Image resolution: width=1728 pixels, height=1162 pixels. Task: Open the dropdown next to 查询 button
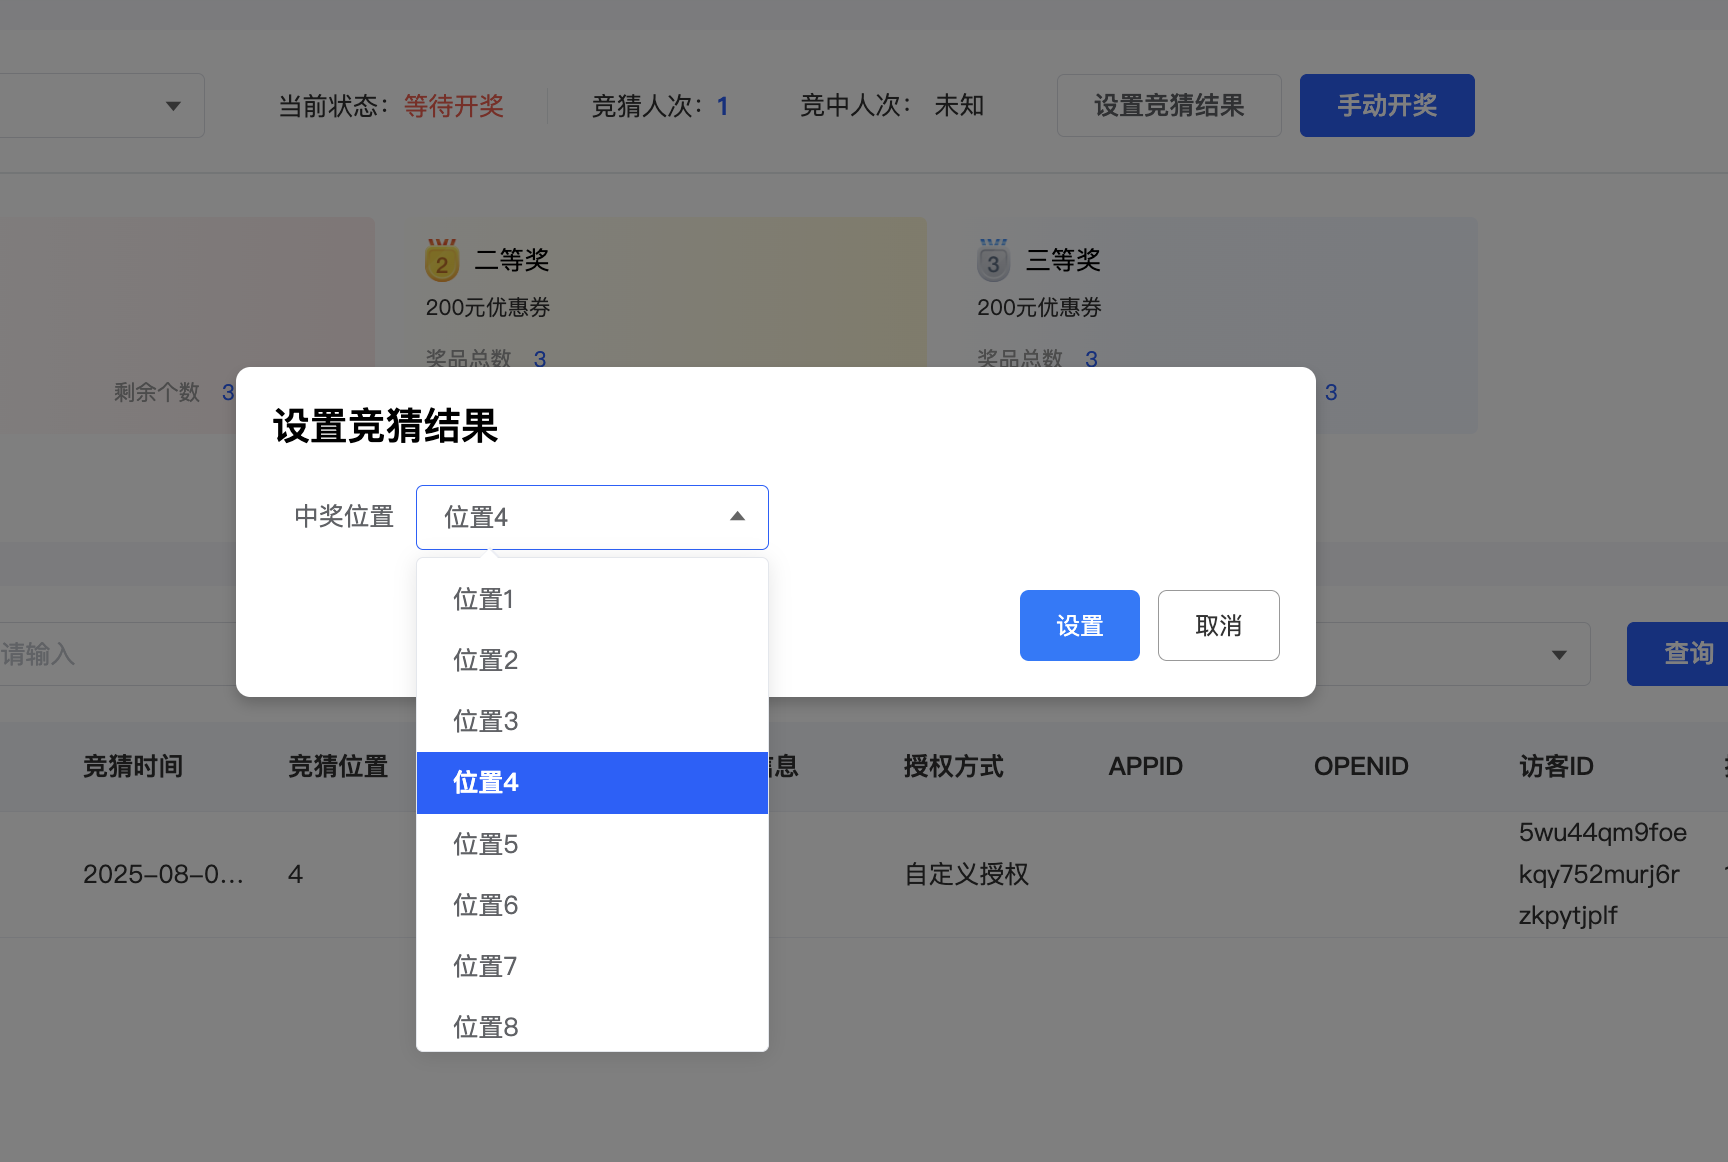tap(1558, 654)
